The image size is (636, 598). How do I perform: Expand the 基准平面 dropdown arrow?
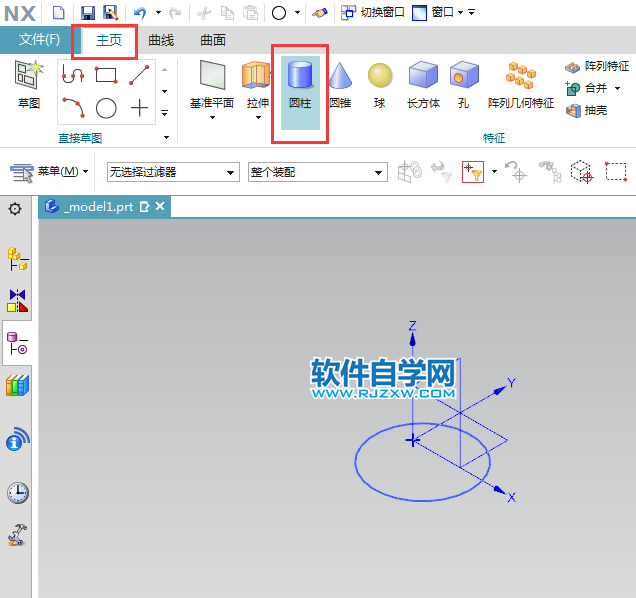[x=212, y=117]
